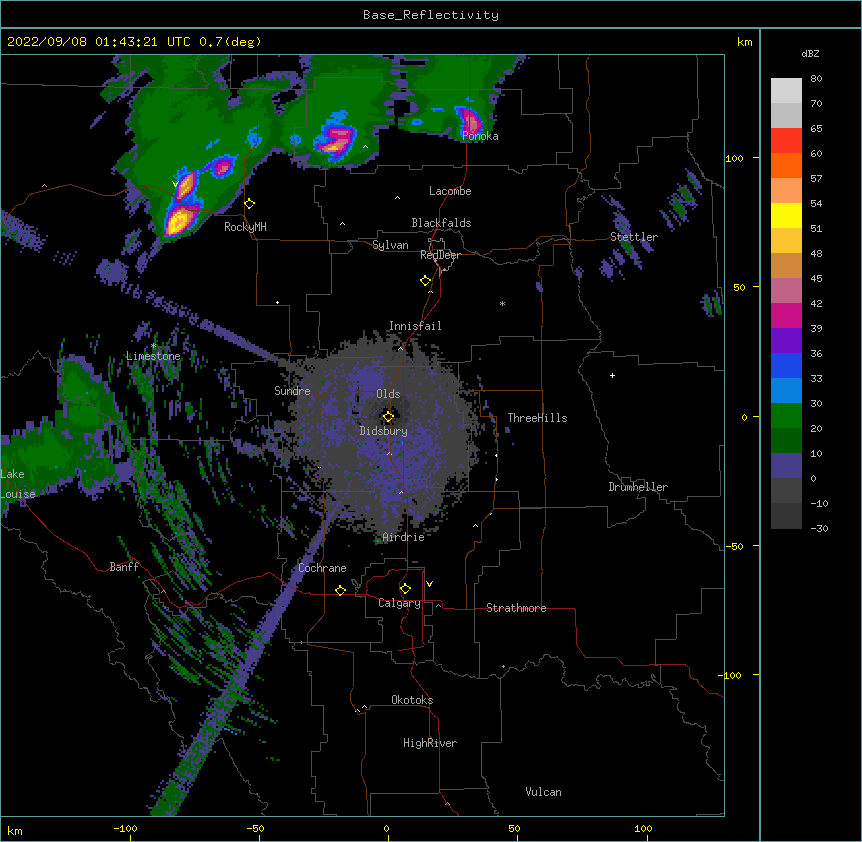Click the km unit label at bottom left

tap(15, 830)
